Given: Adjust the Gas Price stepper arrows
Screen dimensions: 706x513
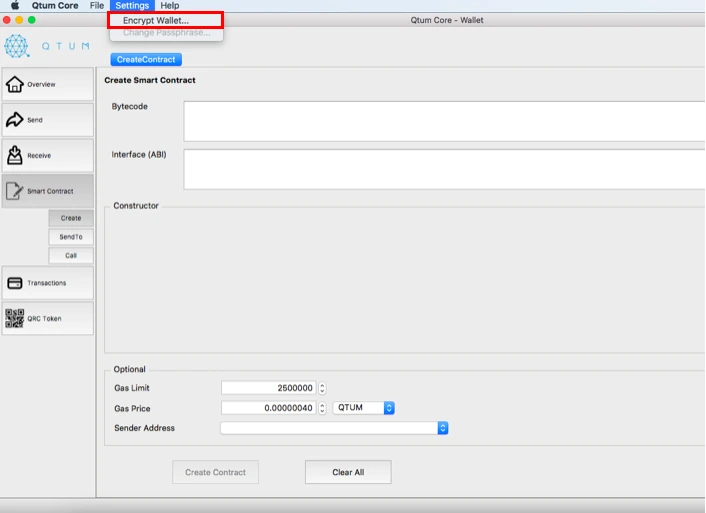Looking at the screenshot, I should [x=322, y=408].
